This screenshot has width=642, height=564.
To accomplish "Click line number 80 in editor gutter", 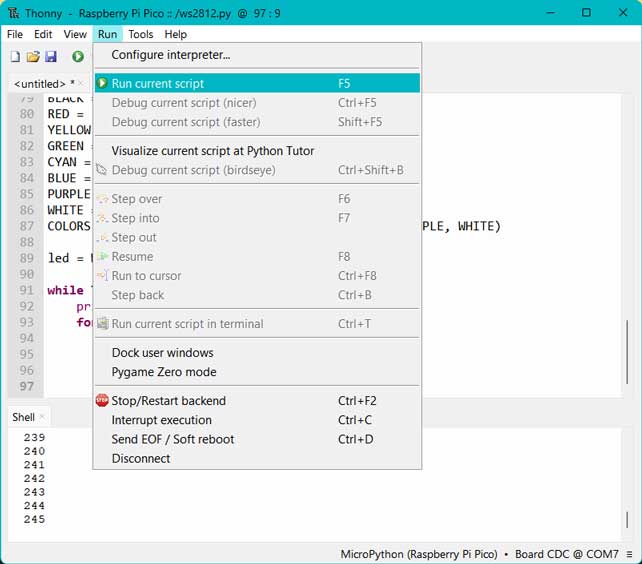I will (x=27, y=114).
